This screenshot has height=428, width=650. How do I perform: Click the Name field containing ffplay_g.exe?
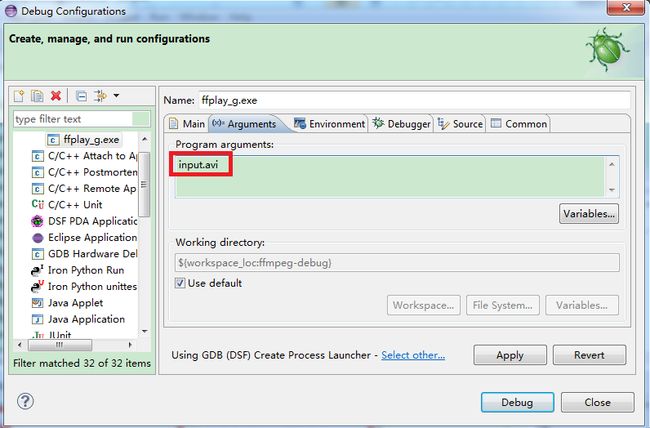coord(415,100)
